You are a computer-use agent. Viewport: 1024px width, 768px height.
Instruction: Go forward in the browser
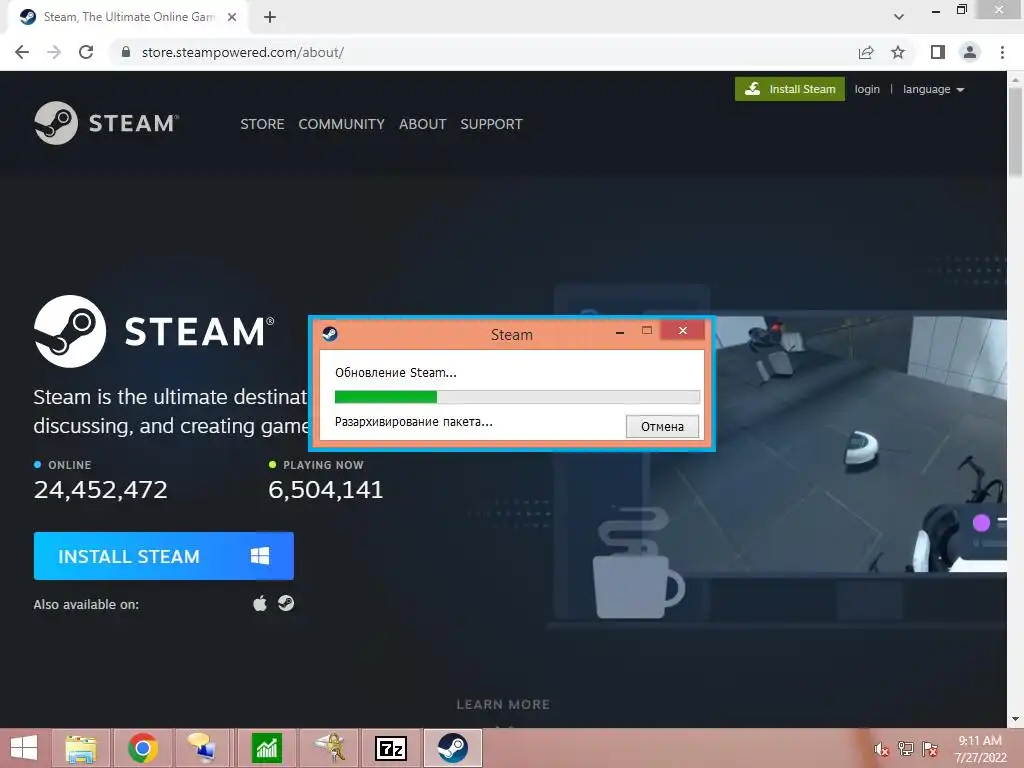tap(54, 52)
